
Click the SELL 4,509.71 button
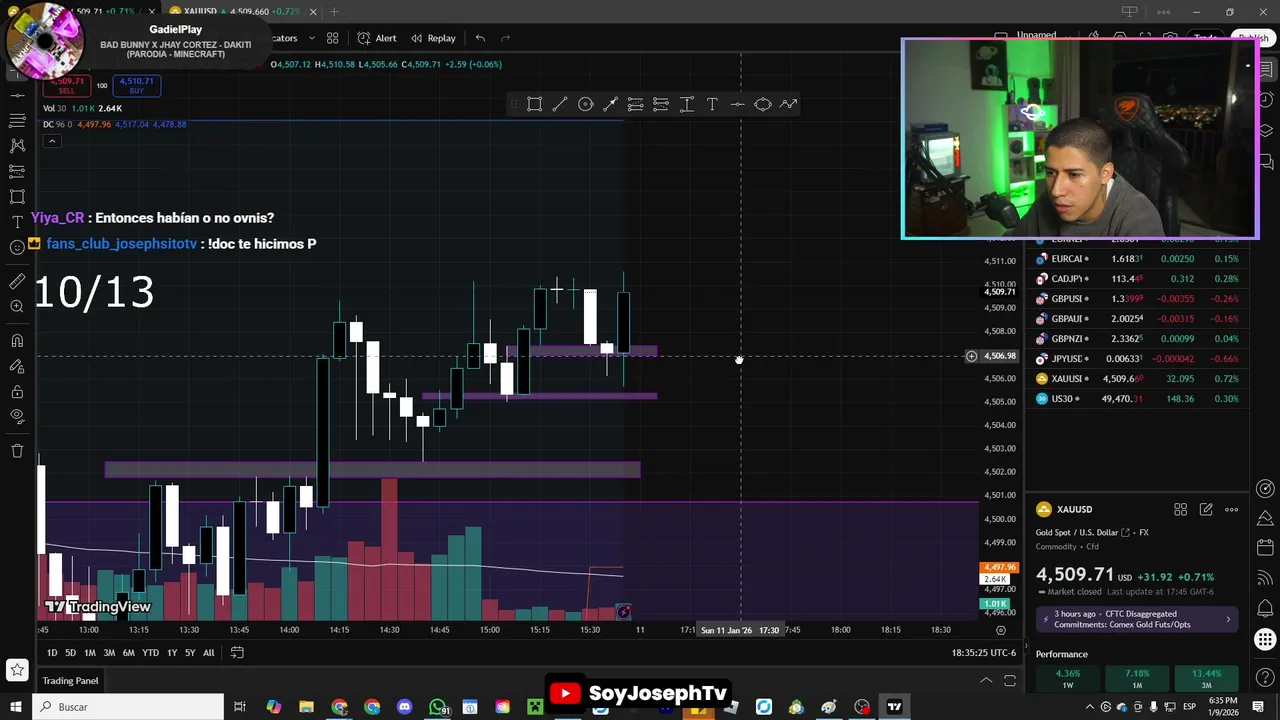[67, 86]
